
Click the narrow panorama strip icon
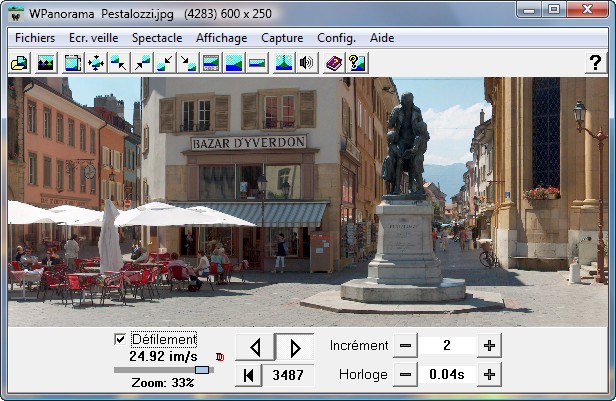click(x=257, y=63)
